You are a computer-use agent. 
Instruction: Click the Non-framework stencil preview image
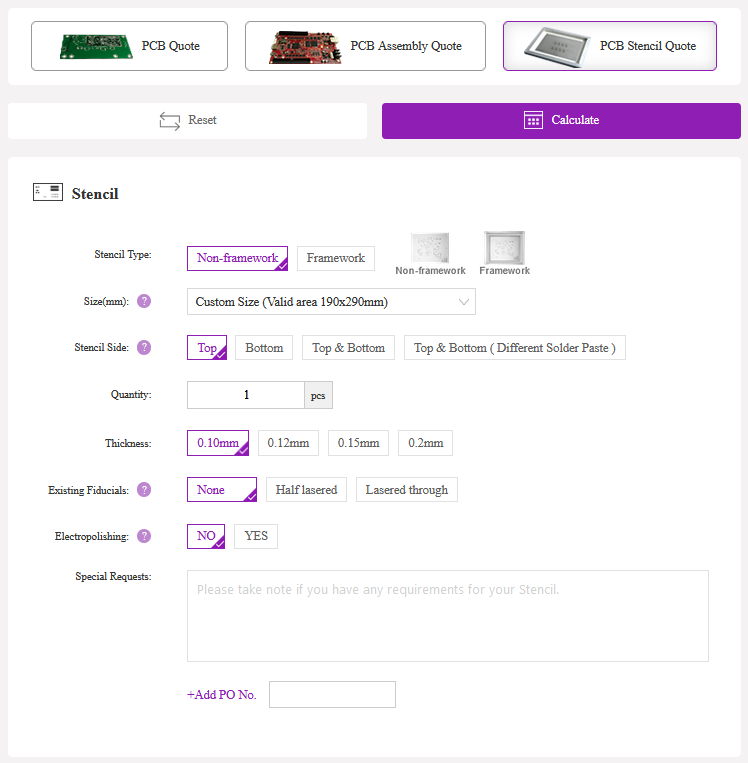pyautogui.click(x=430, y=248)
